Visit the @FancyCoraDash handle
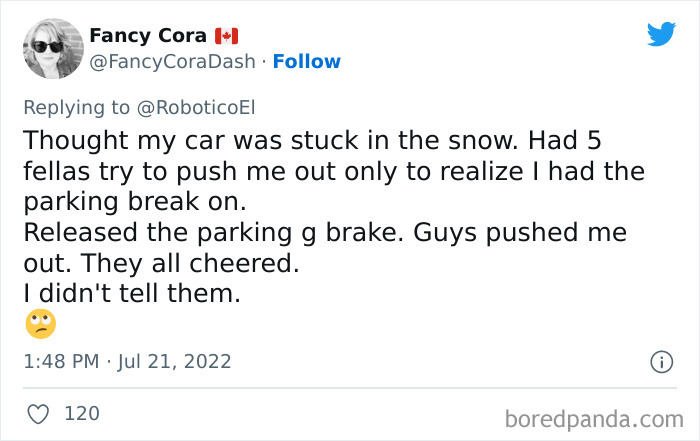Screen dimensions: 700x441 [x=172, y=62]
